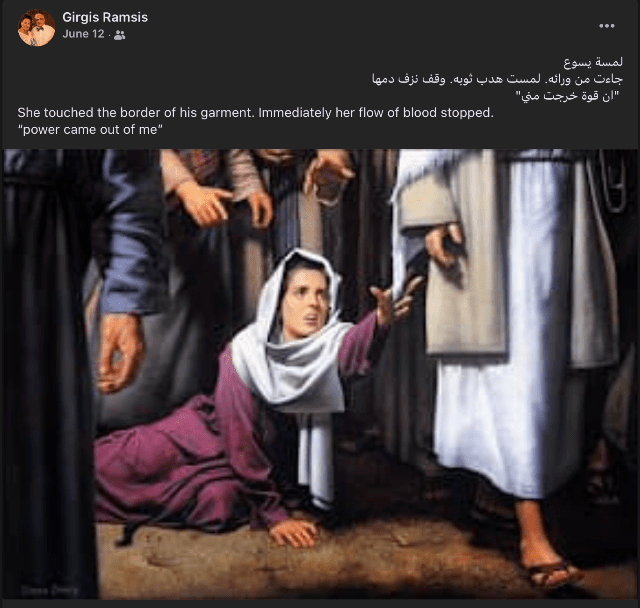The width and height of the screenshot is (640, 608).
Task: Click the Arabic quote line ان قوة خرجت مني
Action: click(x=568, y=96)
